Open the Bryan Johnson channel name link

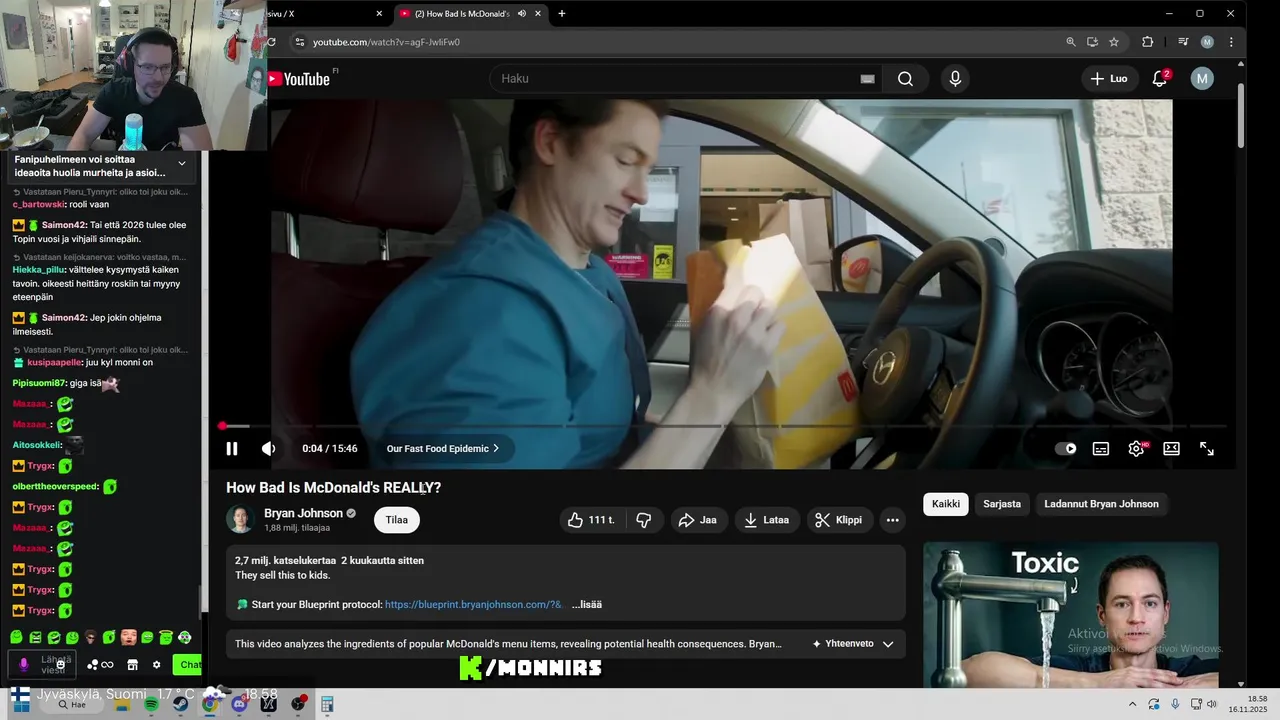click(x=303, y=513)
